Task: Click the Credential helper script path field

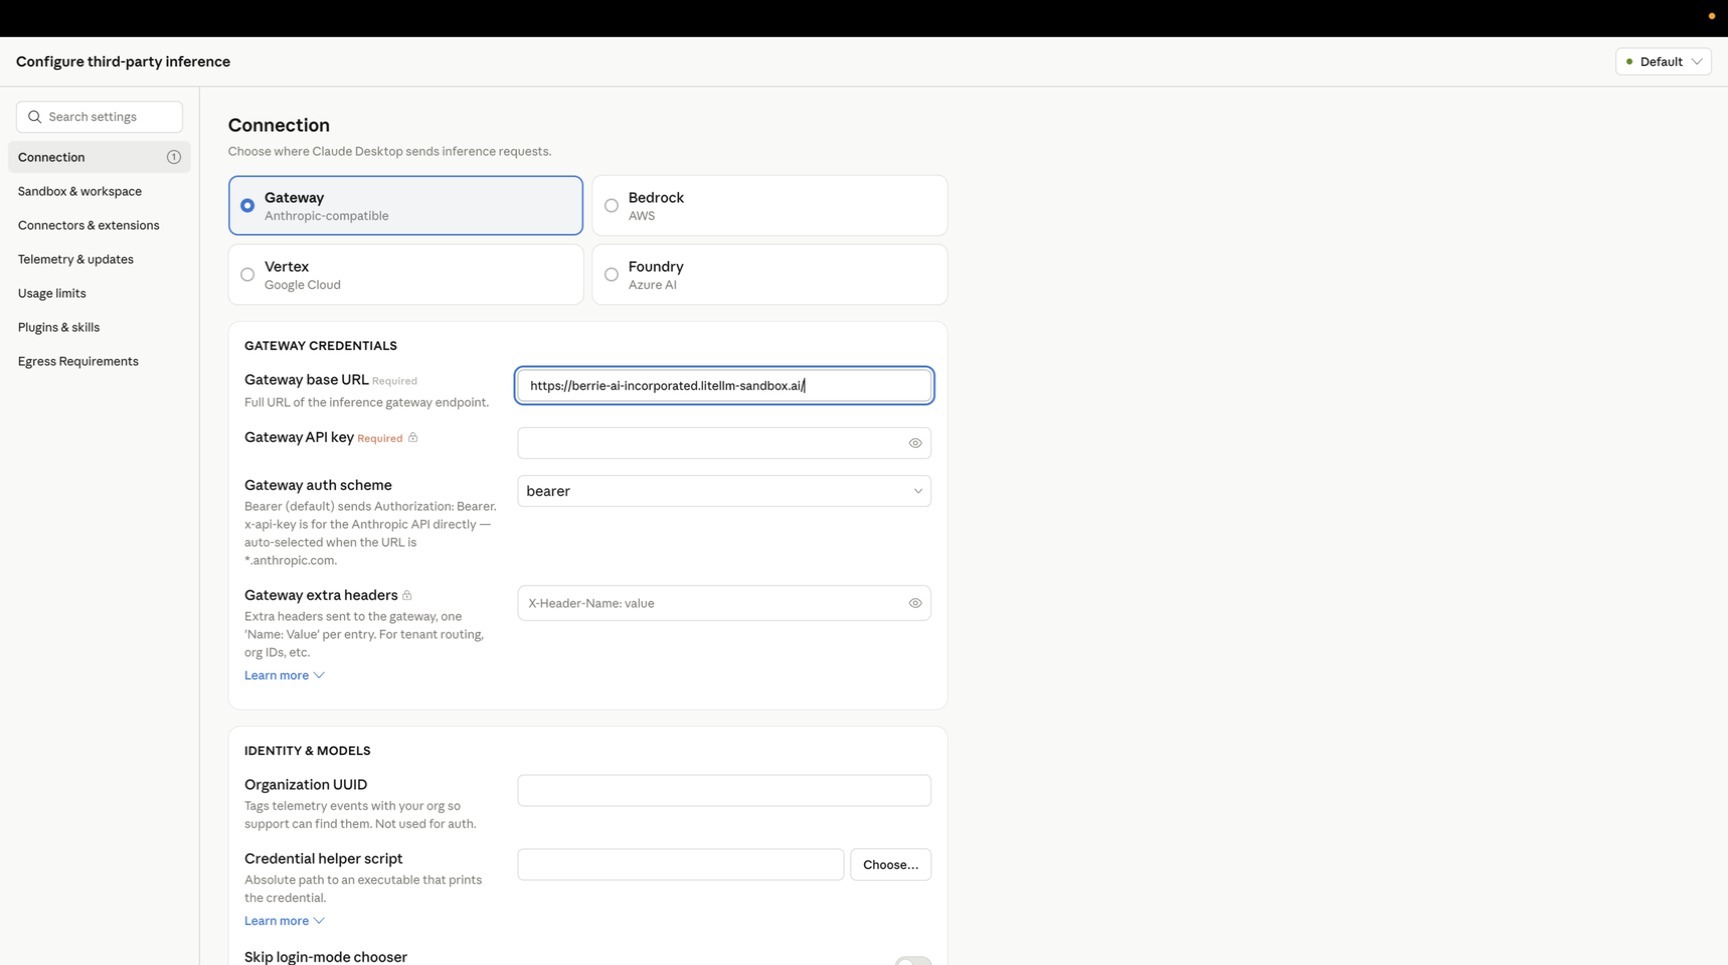Action: (x=681, y=865)
